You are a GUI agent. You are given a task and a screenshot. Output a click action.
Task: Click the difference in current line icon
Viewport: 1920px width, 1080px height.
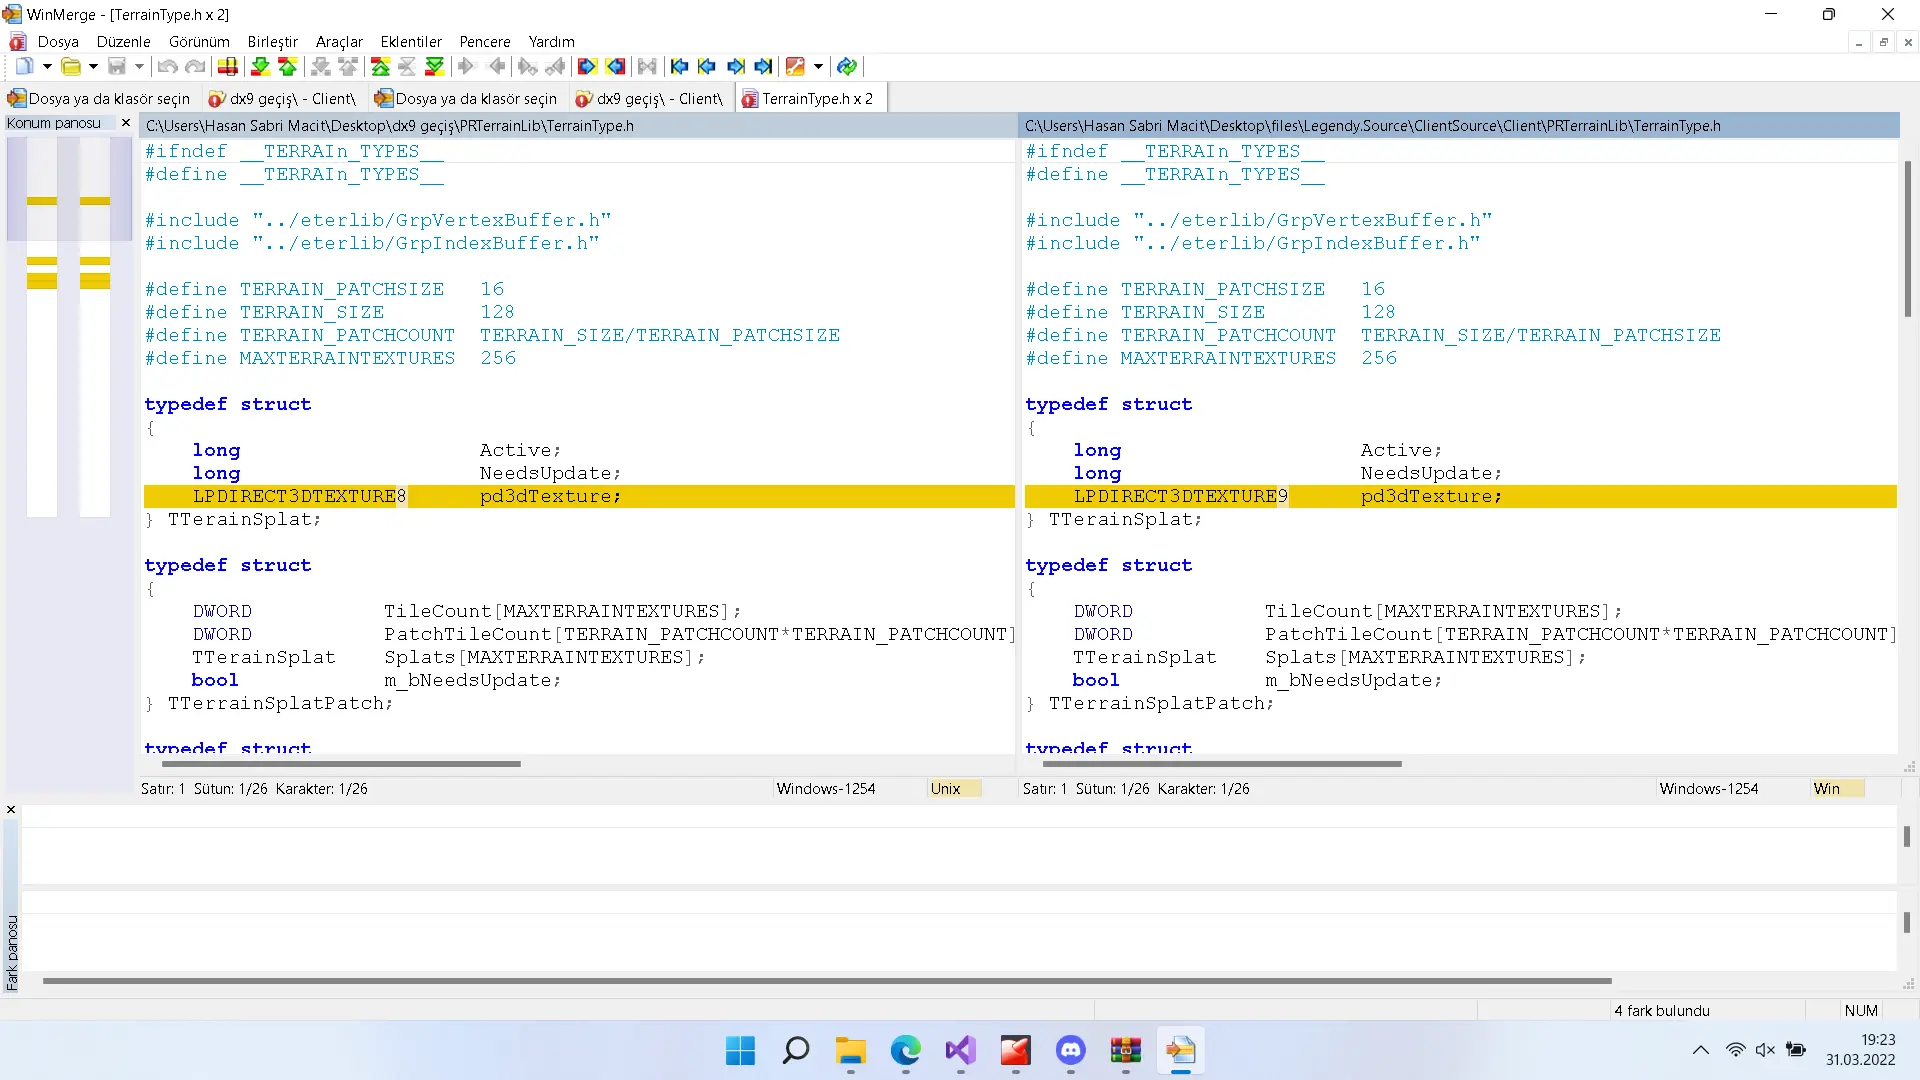click(x=228, y=67)
